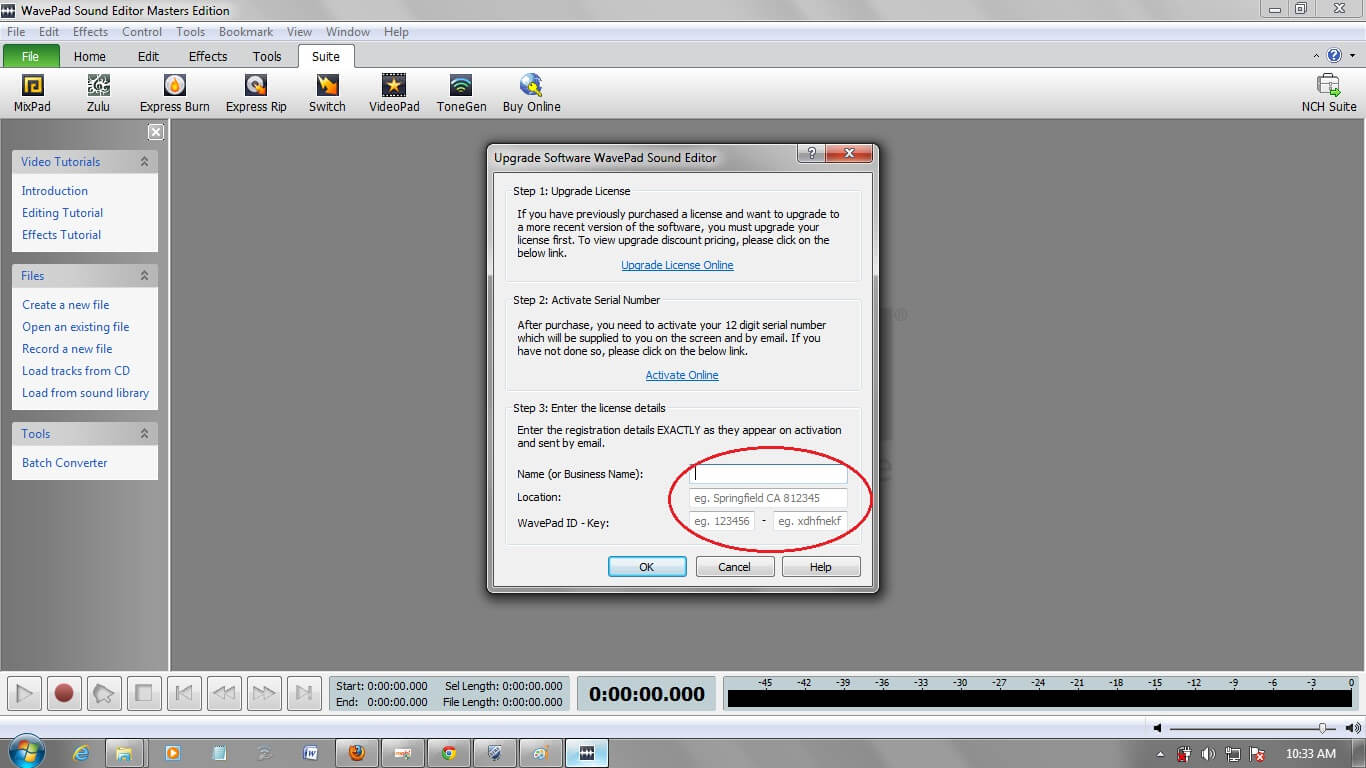The height and width of the screenshot is (768, 1366).
Task: Click the Key field (eg. xdhfnekf)
Action: (x=811, y=521)
